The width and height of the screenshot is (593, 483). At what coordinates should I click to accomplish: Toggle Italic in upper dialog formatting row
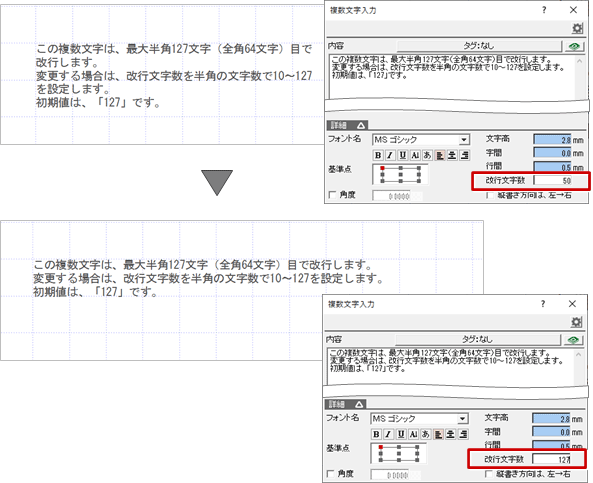[x=390, y=155]
